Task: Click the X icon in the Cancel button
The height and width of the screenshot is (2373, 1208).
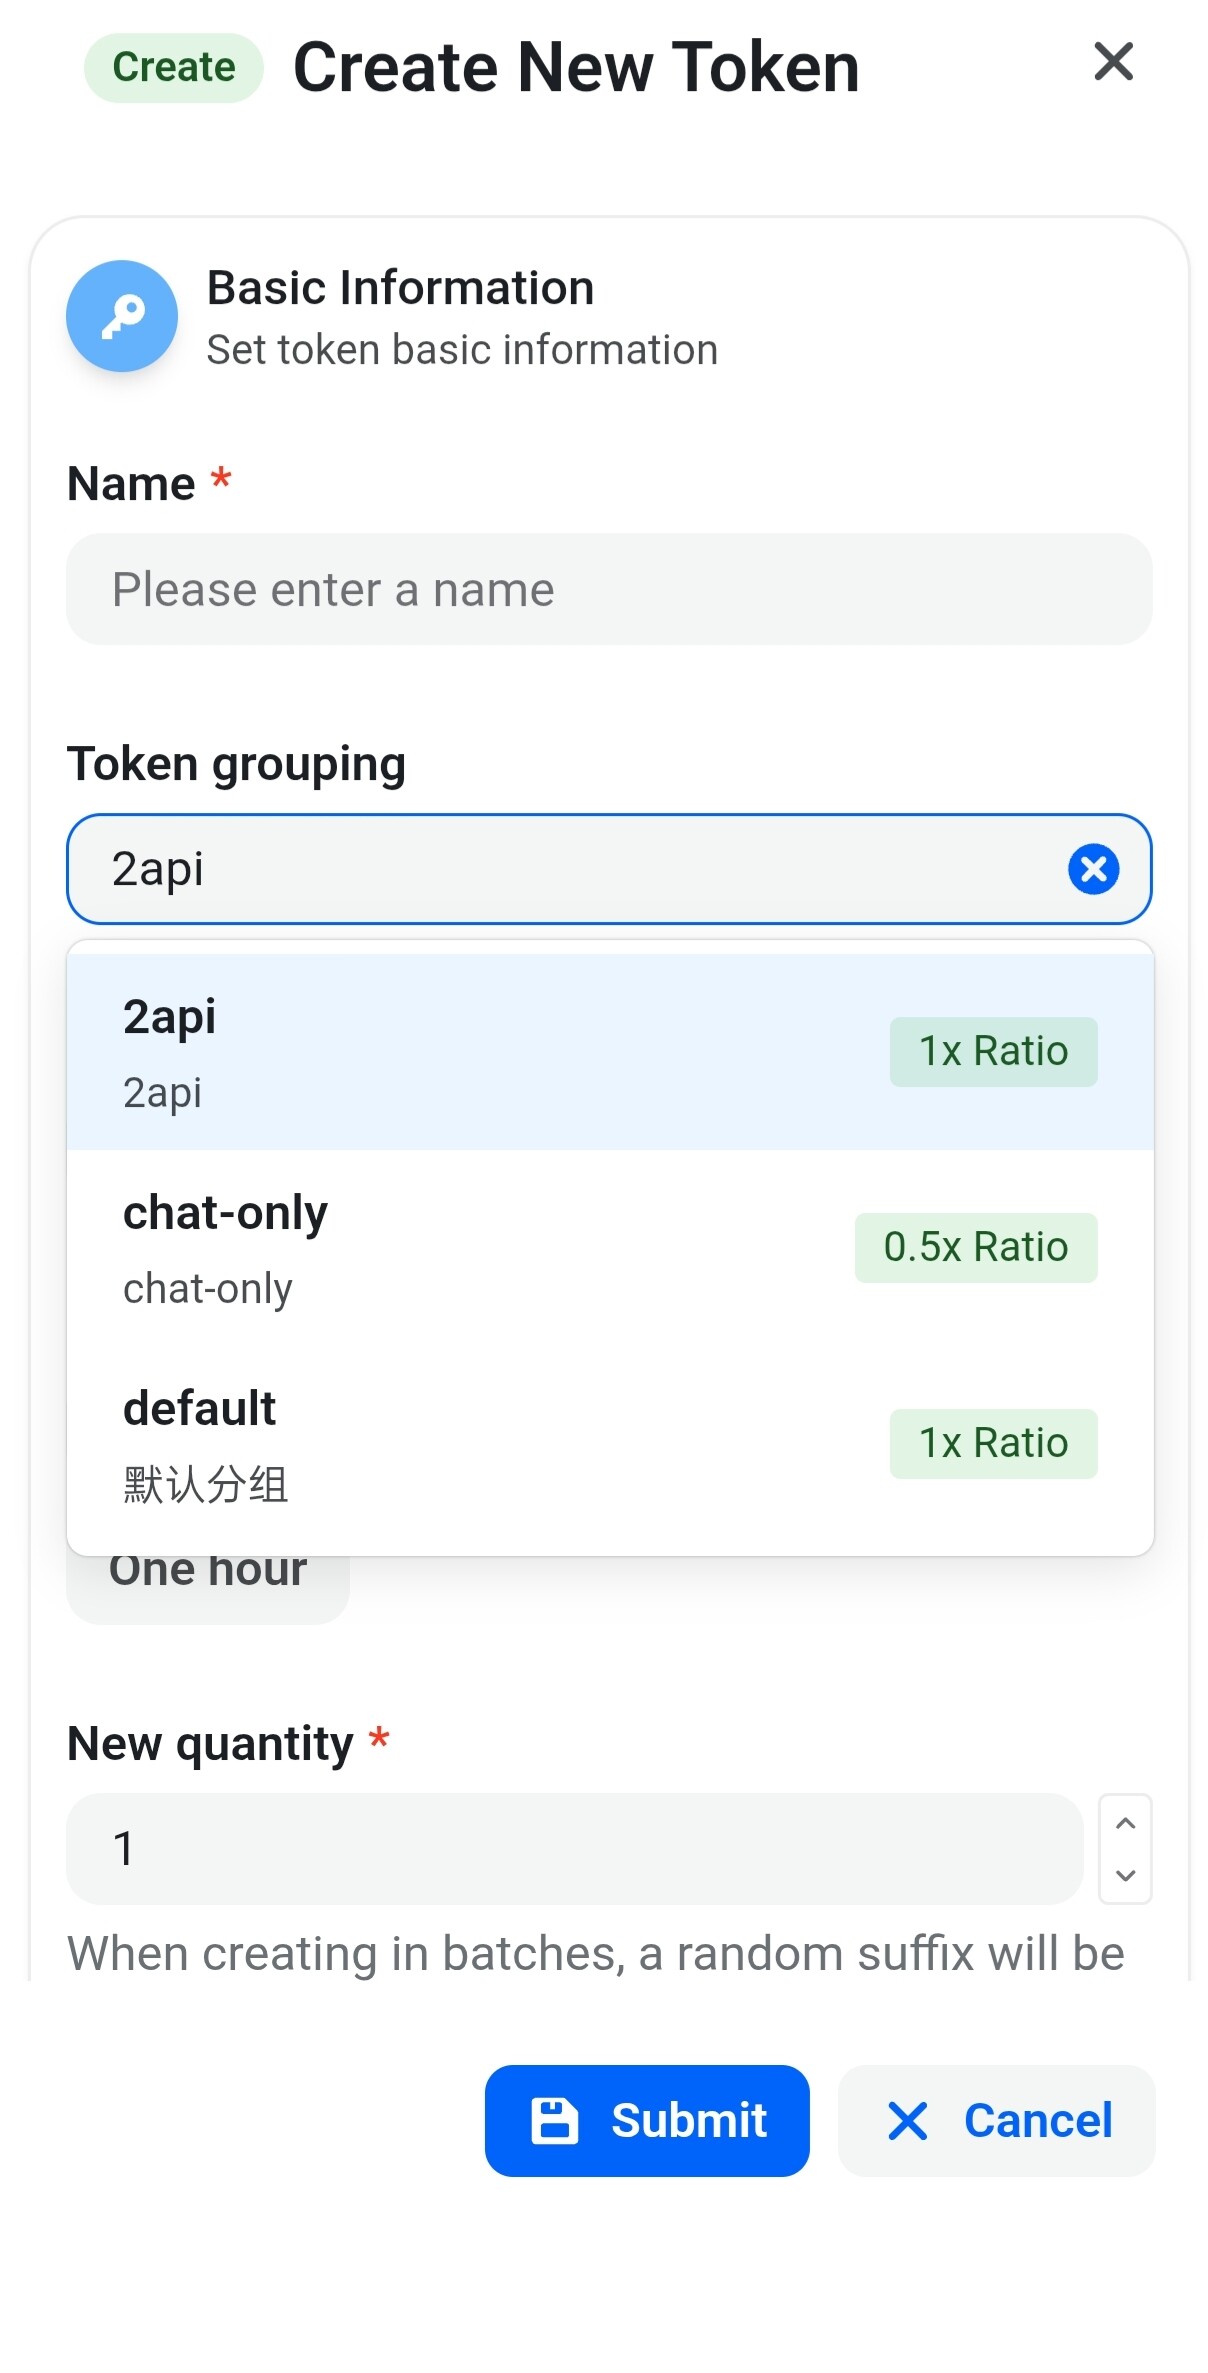Action: click(x=908, y=2120)
